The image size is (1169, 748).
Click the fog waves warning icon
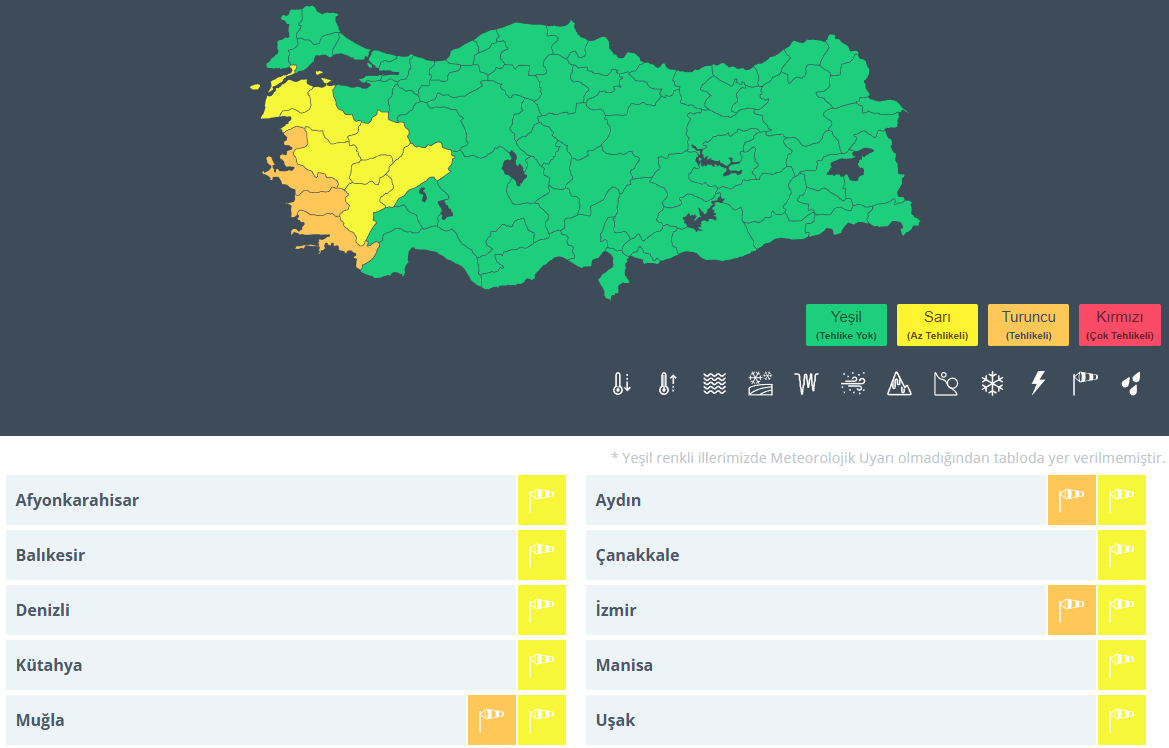714,383
